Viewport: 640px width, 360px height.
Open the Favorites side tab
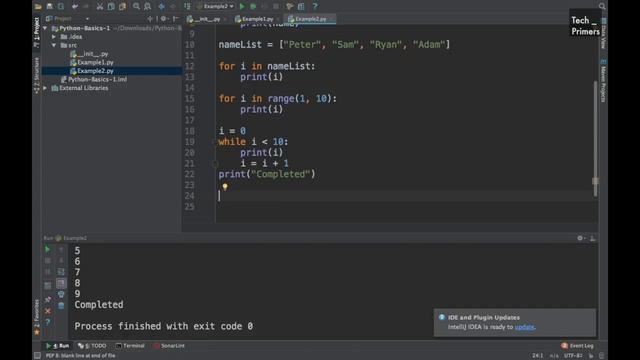(37, 317)
